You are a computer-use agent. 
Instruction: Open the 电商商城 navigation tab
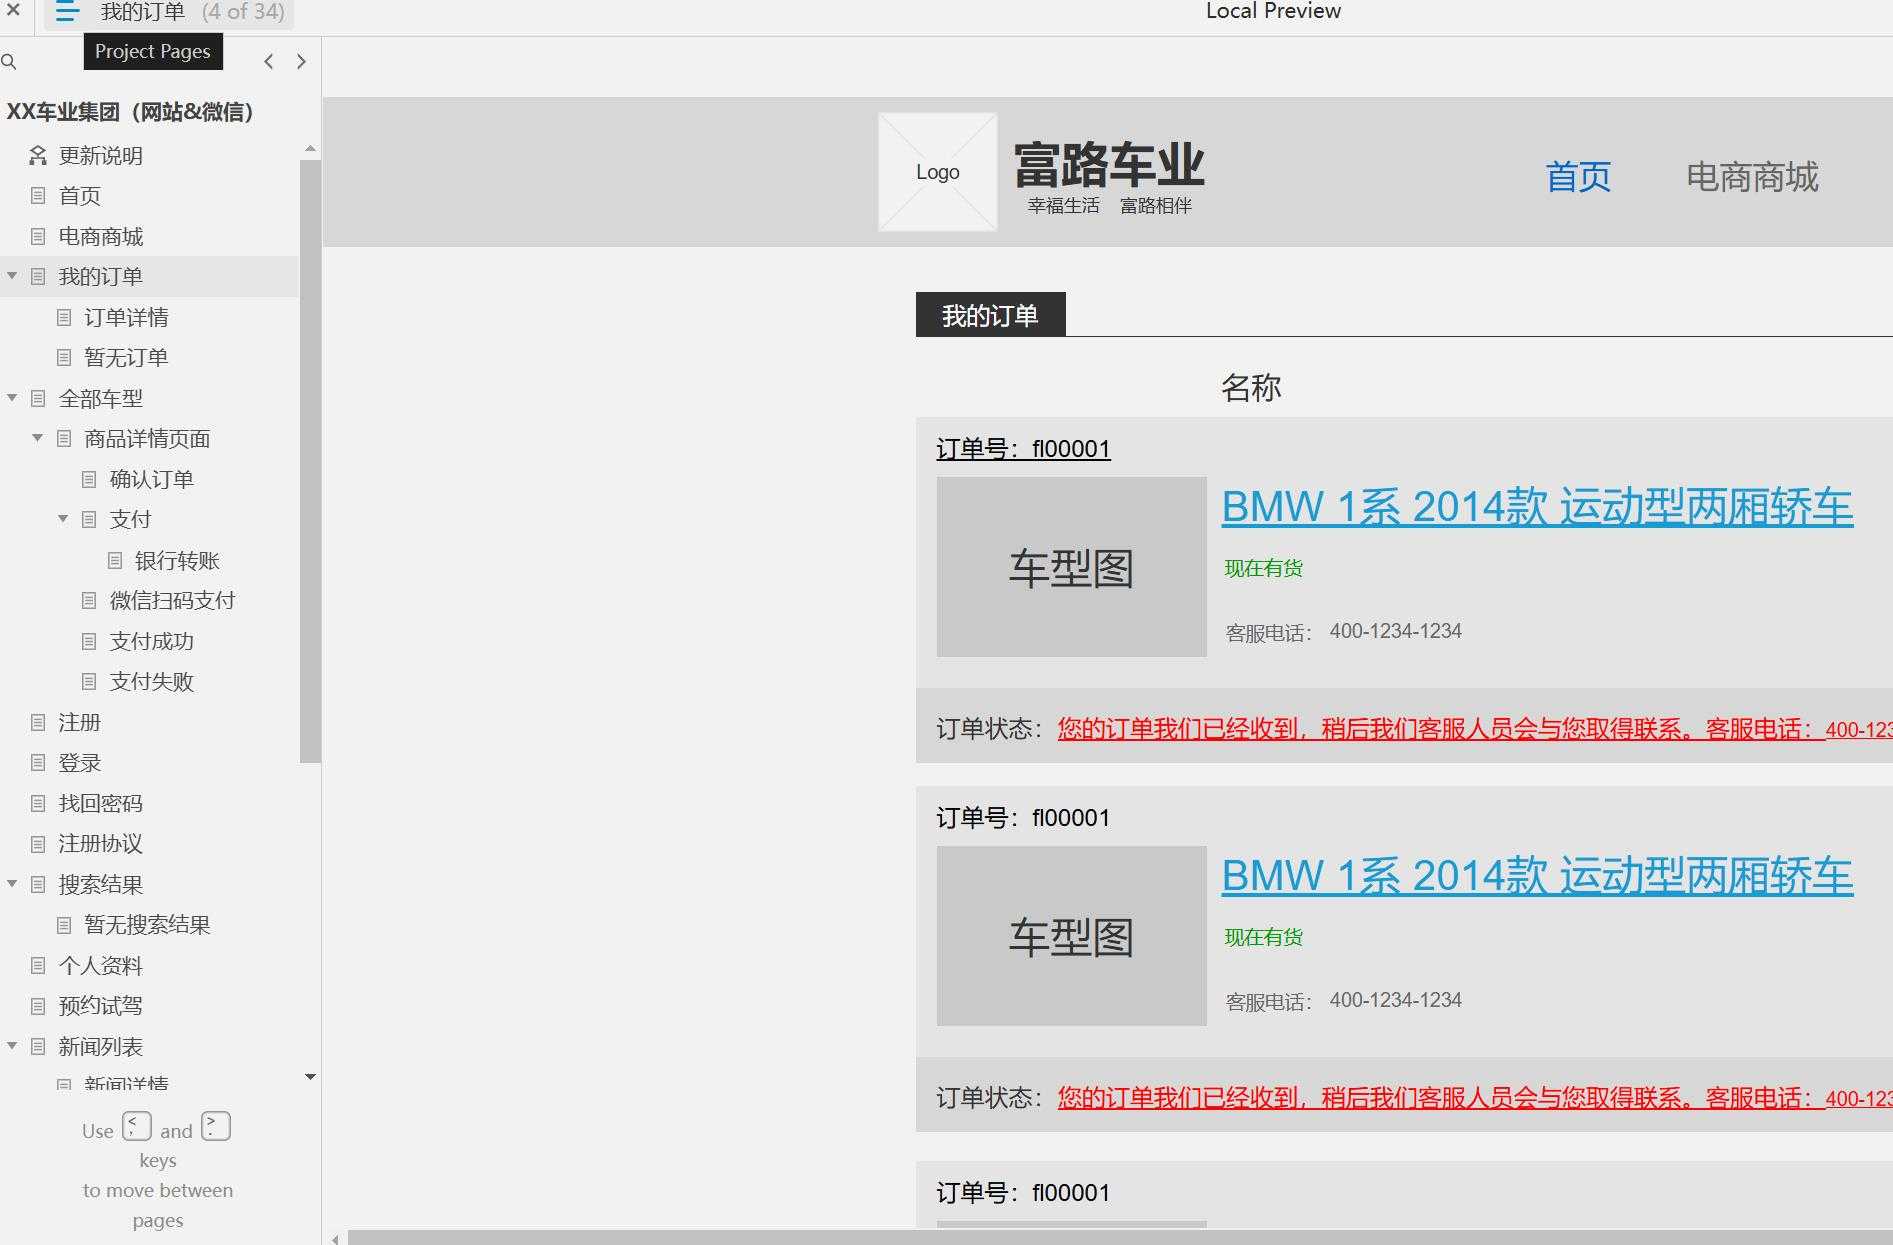[1752, 178]
